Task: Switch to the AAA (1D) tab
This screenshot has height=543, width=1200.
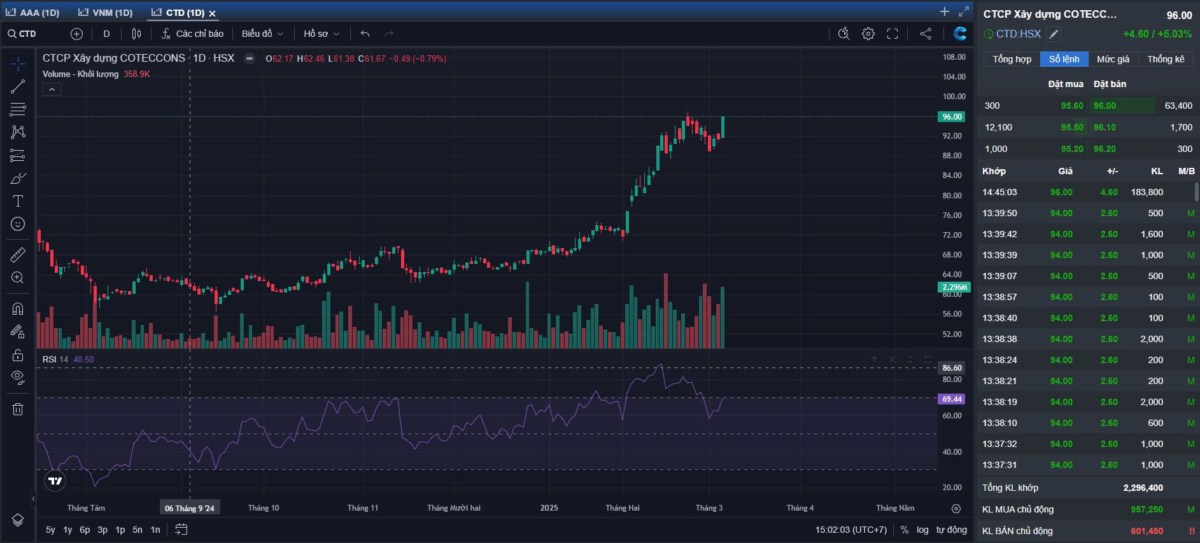Action: pos(33,12)
